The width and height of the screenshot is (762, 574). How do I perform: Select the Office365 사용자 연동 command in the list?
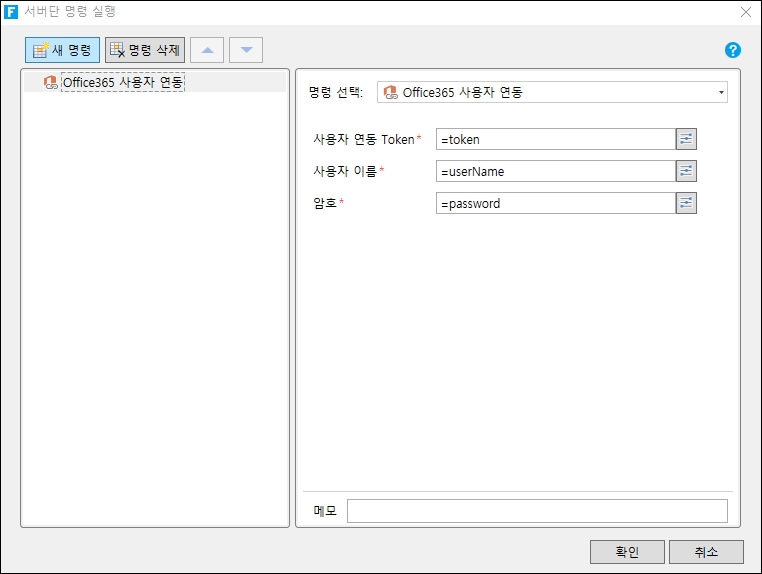coord(122,83)
